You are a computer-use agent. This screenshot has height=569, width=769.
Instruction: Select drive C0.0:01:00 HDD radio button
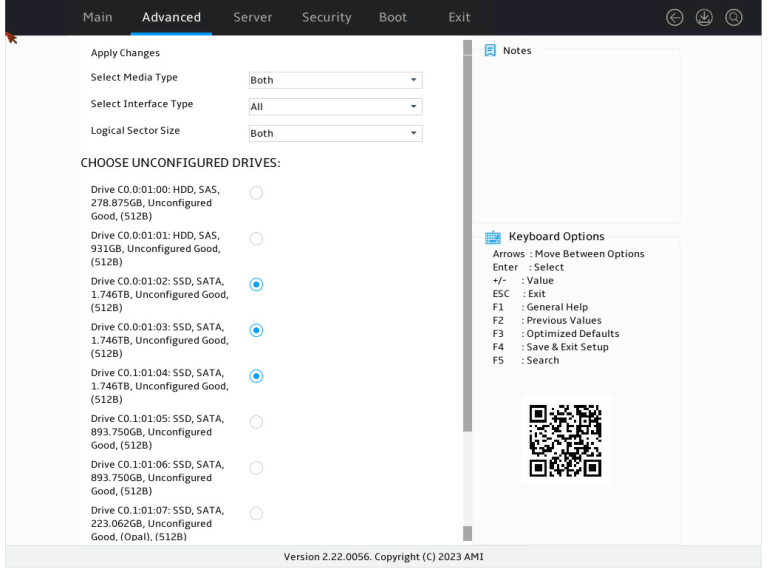coord(256,193)
